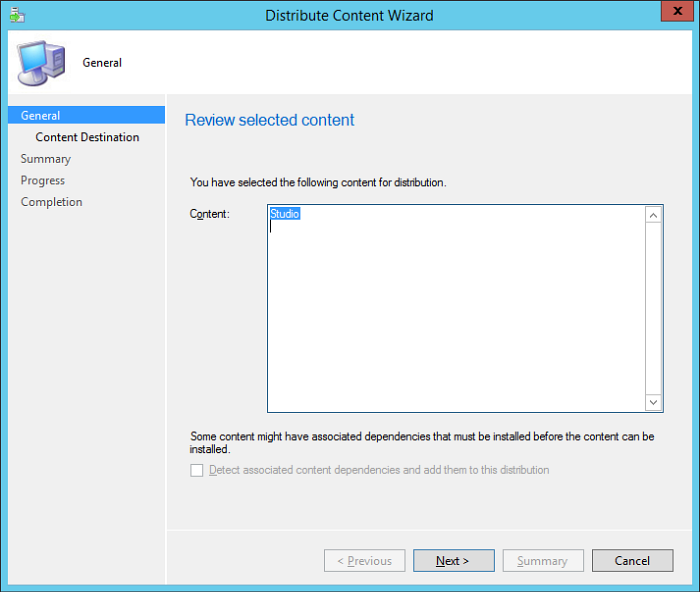Screen dimensions: 700x592
Task: Select the Progress step in the sidebar
Action: (x=43, y=181)
